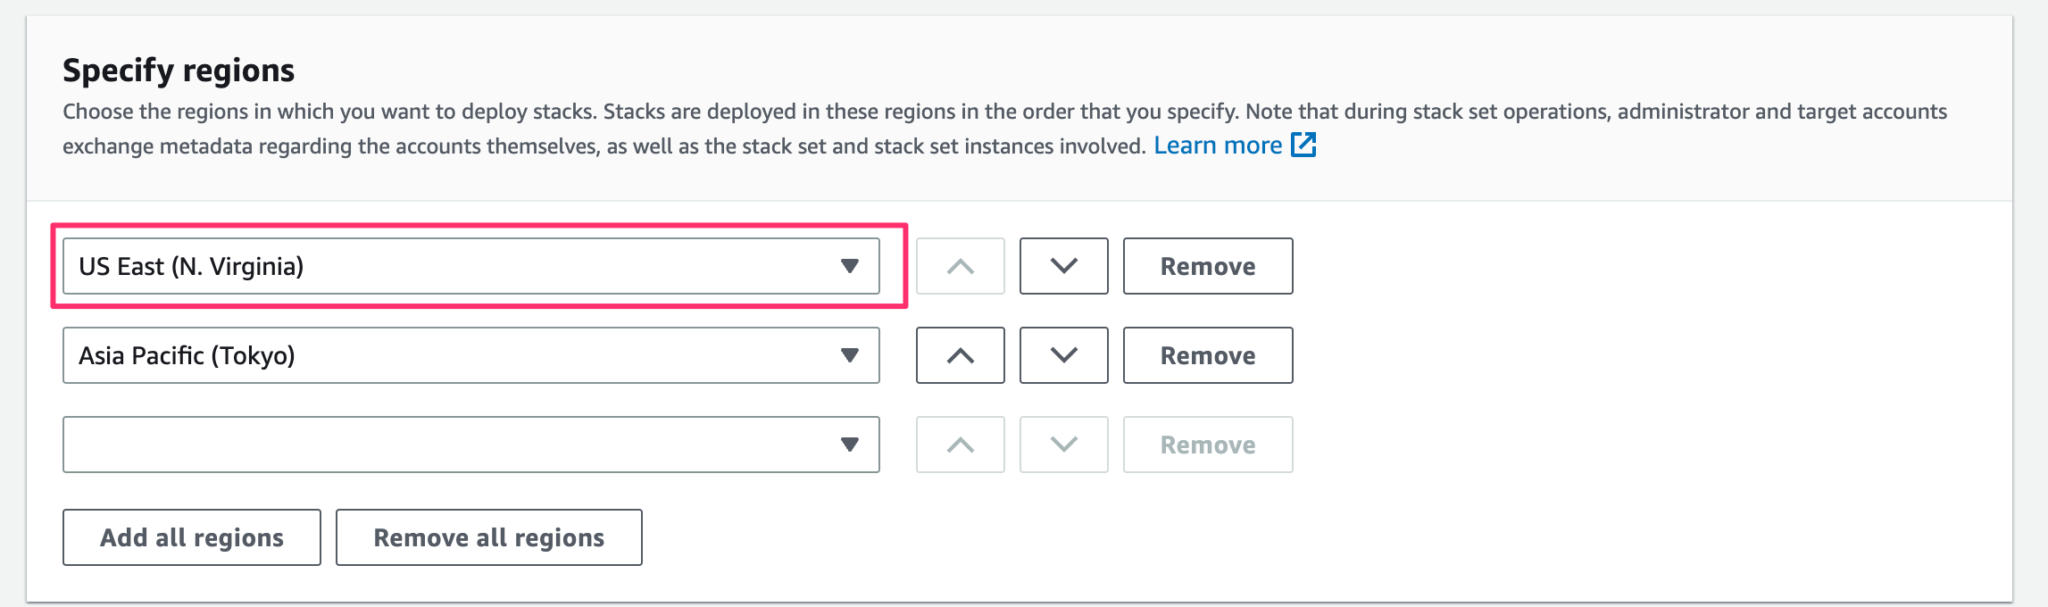The width and height of the screenshot is (2048, 607).
Task: Remove the US East (N. Virginia) region
Action: [1207, 266]
